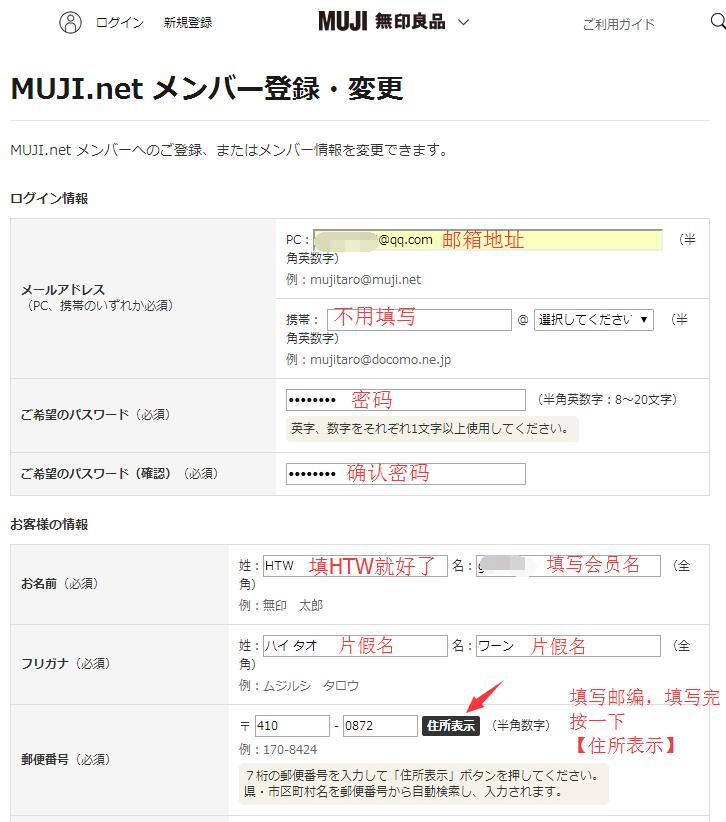Expand the chevron next to MUJI logo
Screen dimensions: 726x822
[463, 22]
